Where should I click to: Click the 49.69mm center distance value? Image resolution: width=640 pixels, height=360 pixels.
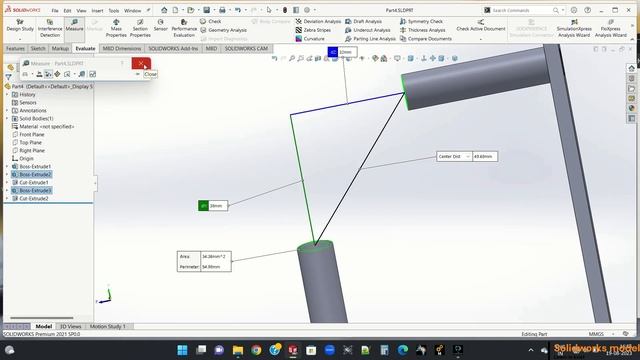click(485, 157)
